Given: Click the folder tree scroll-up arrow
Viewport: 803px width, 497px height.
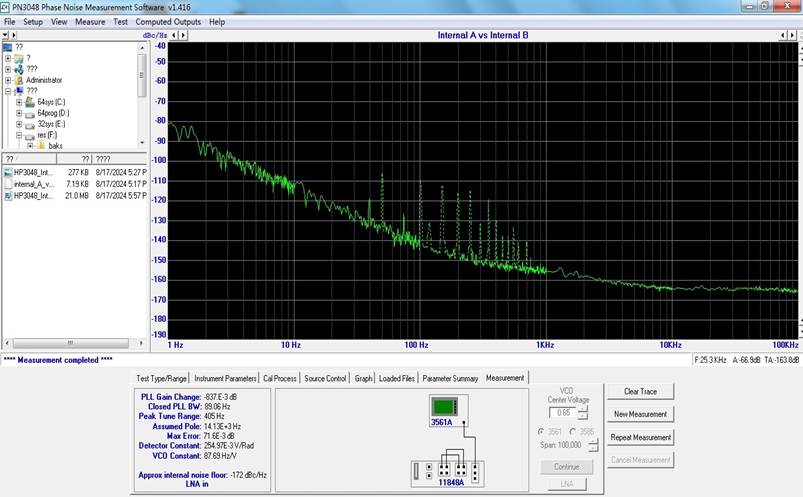Looking at the screenshot, I should [142, 48].
